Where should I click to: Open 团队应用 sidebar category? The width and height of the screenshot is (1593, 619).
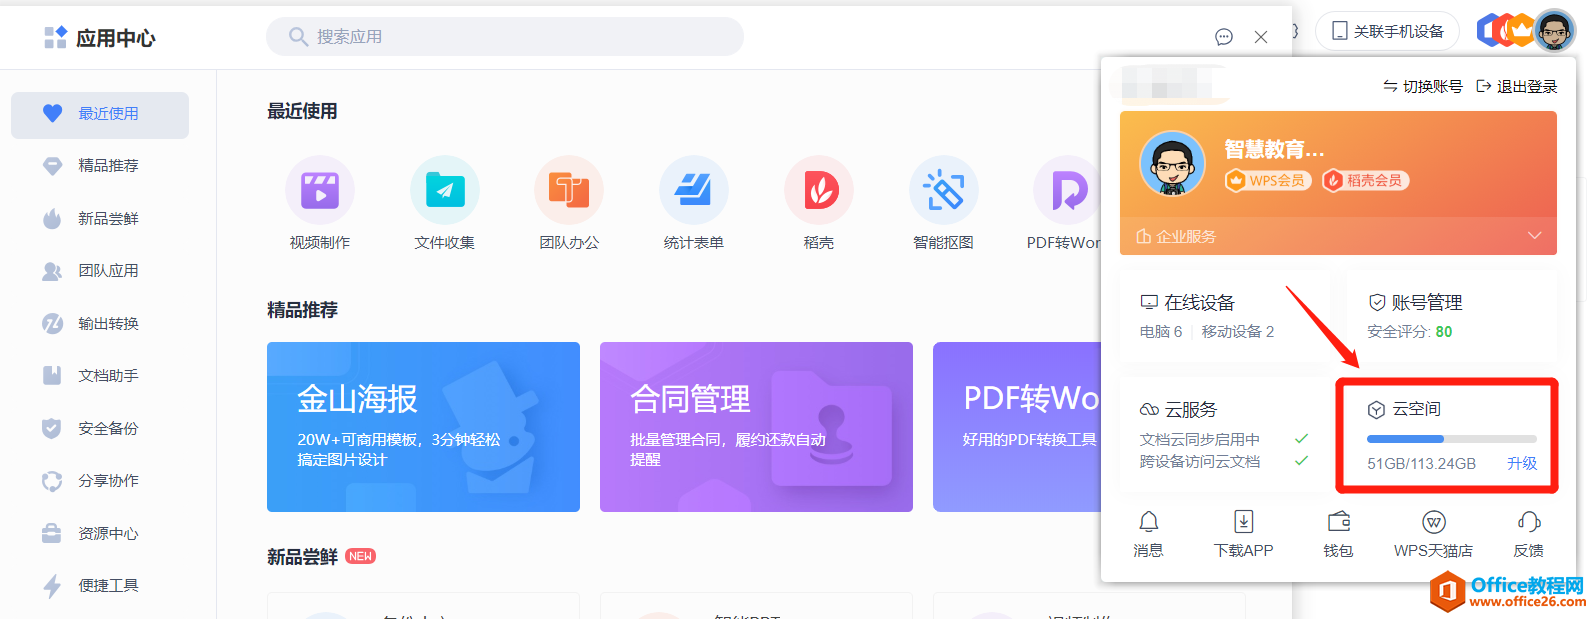[100, 271]
